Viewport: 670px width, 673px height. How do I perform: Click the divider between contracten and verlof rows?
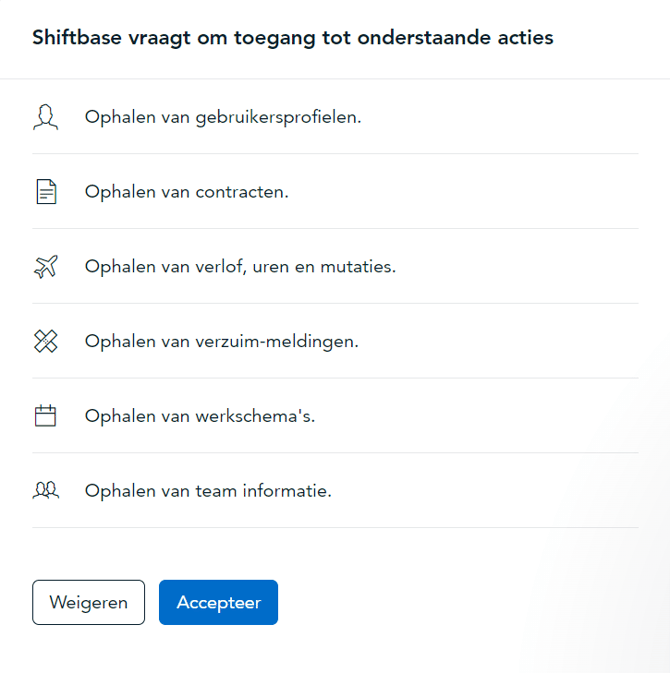click(x=335, y=228)
